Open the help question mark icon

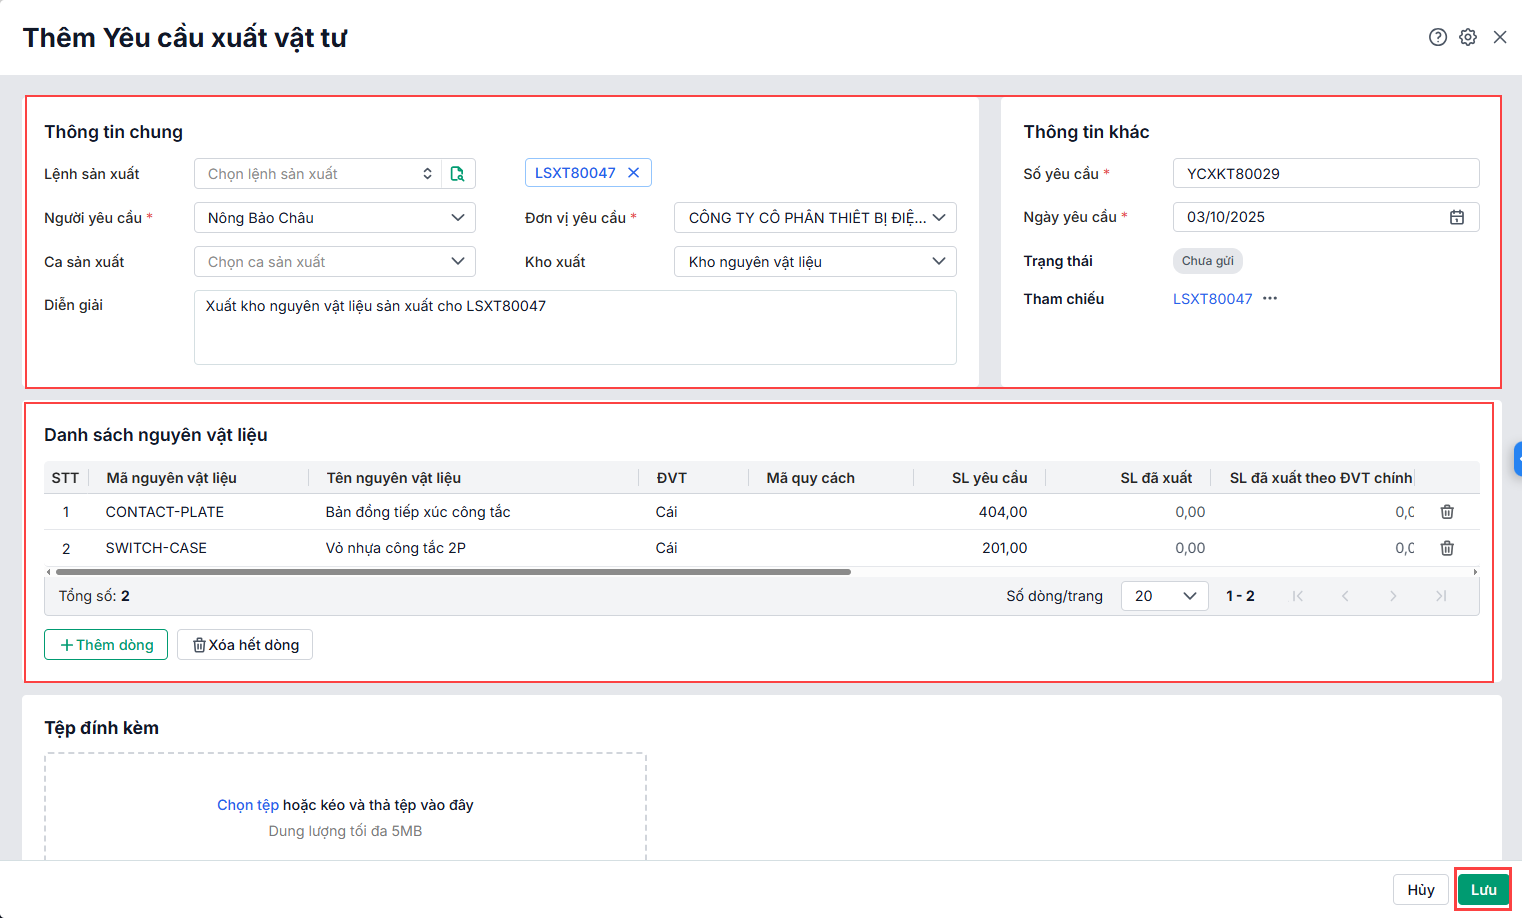(1438, 37)
